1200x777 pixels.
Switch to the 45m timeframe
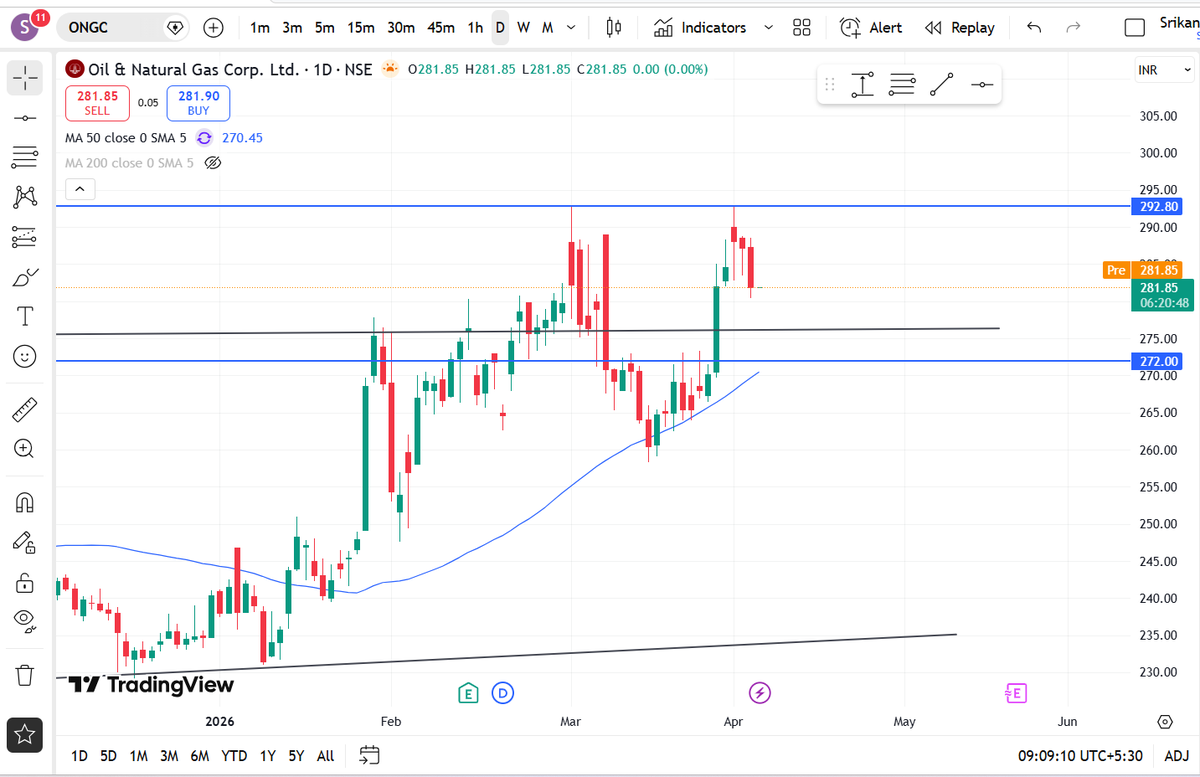point(441,28)
